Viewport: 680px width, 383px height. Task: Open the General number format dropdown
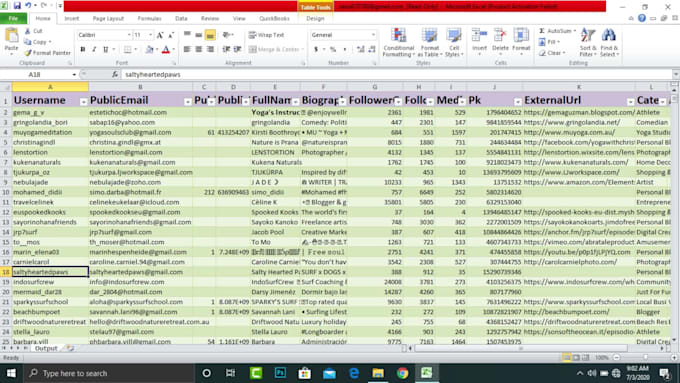click(373, 35)
